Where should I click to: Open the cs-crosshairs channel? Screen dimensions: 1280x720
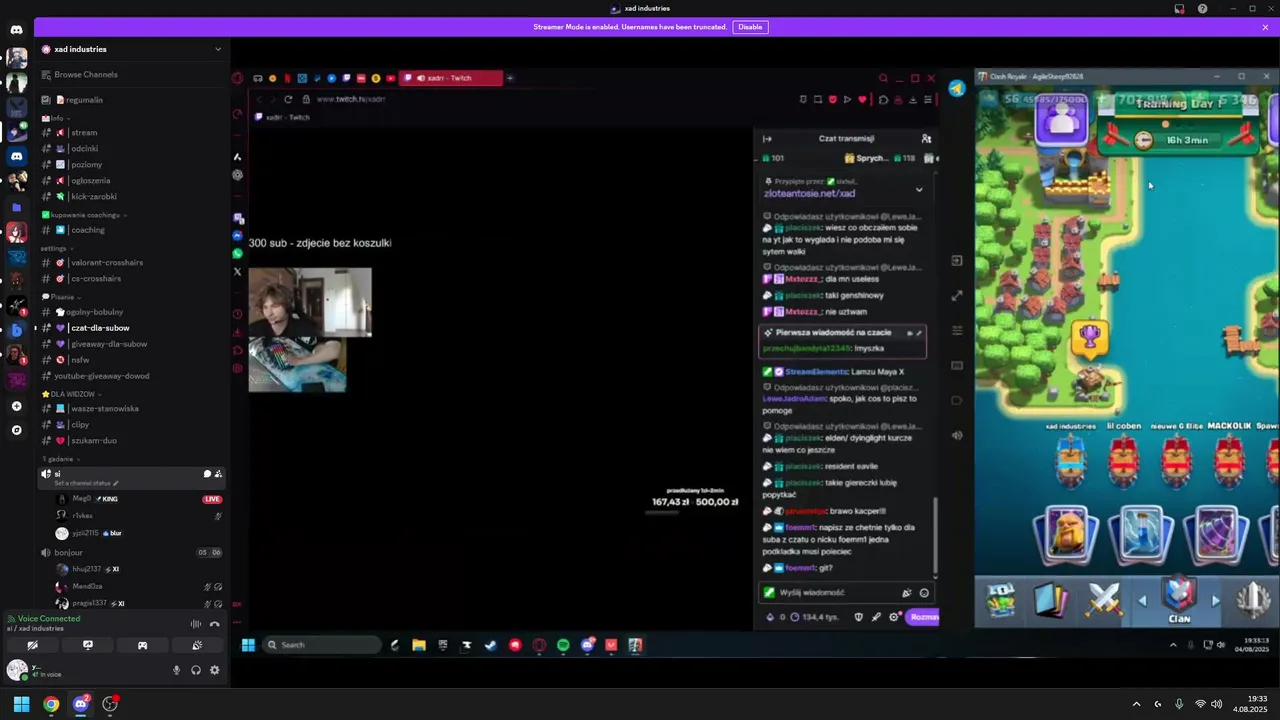pos(96,279)
